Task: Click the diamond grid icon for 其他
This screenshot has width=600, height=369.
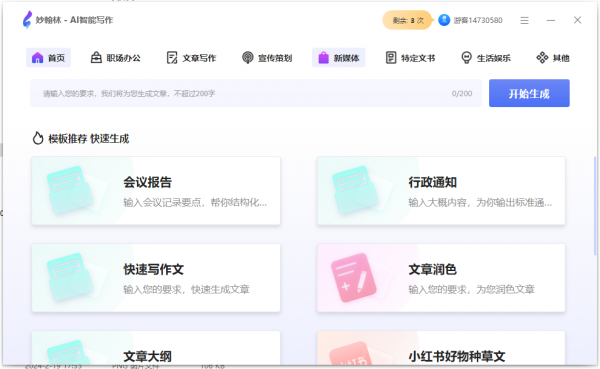Action: pyautogui.click(x=542, y=58)
